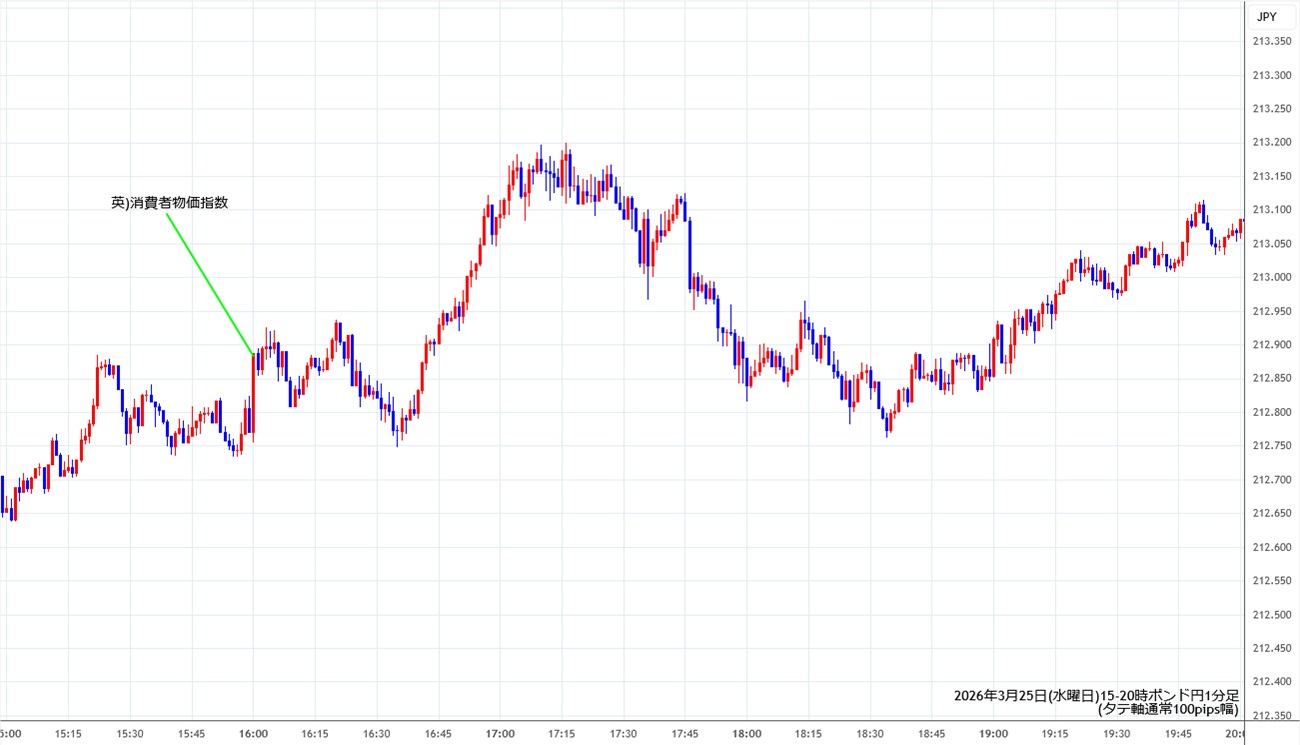Select the 212.800 price axis label

[1270, 412]
